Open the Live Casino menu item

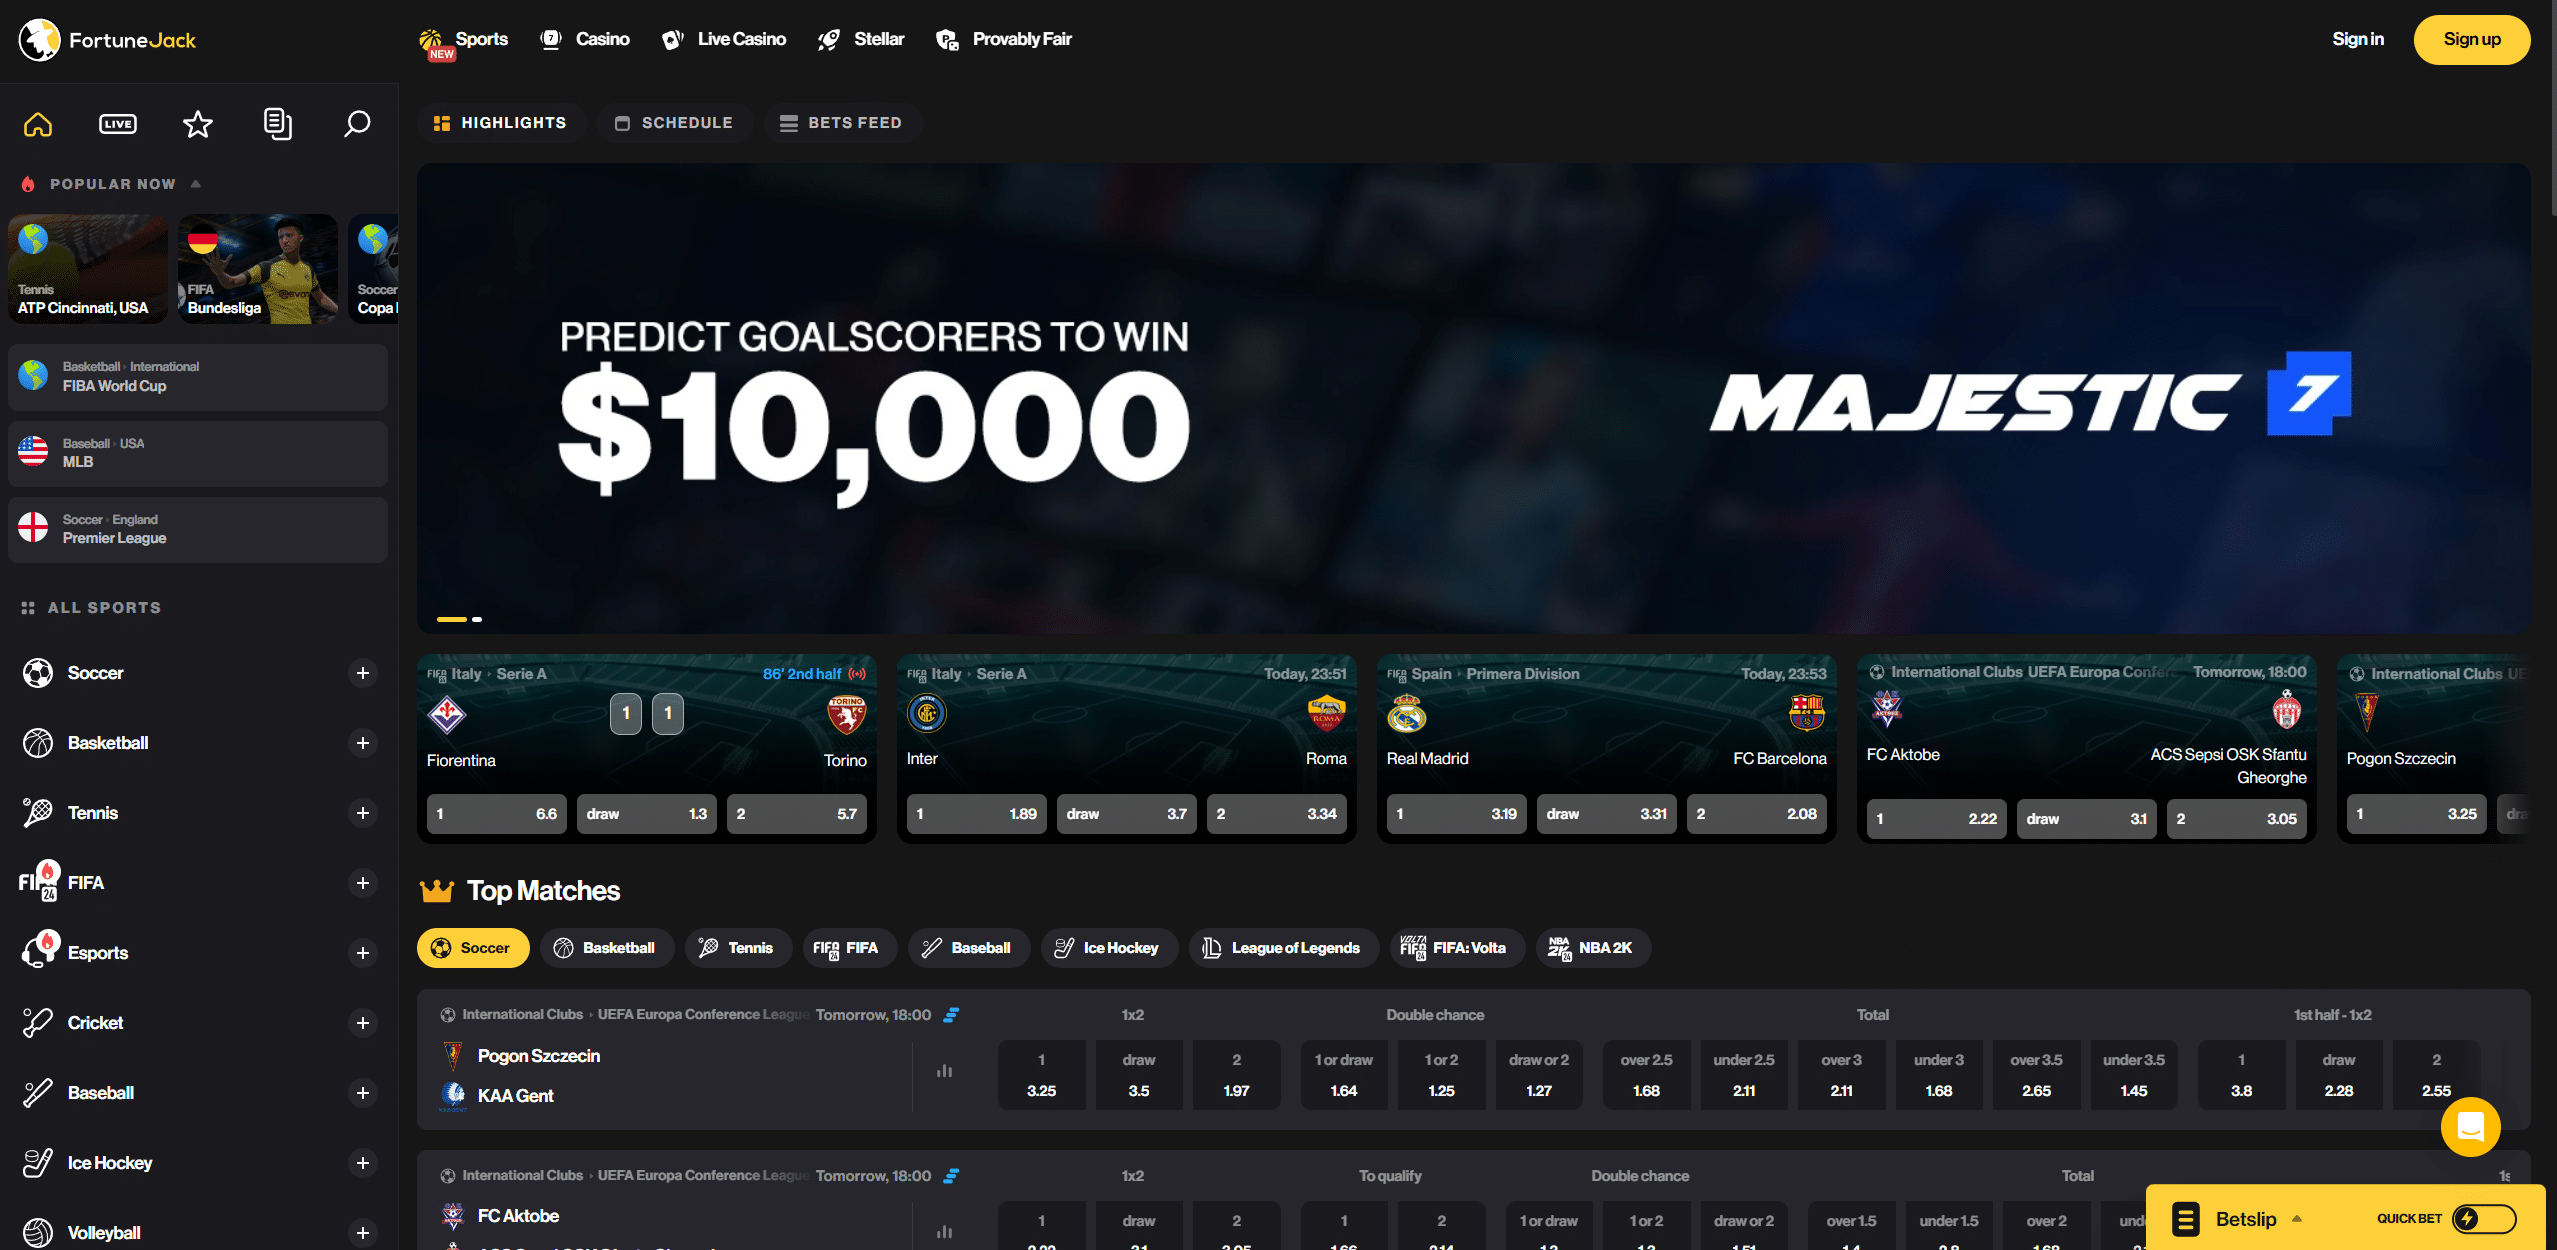pos(724,40)
